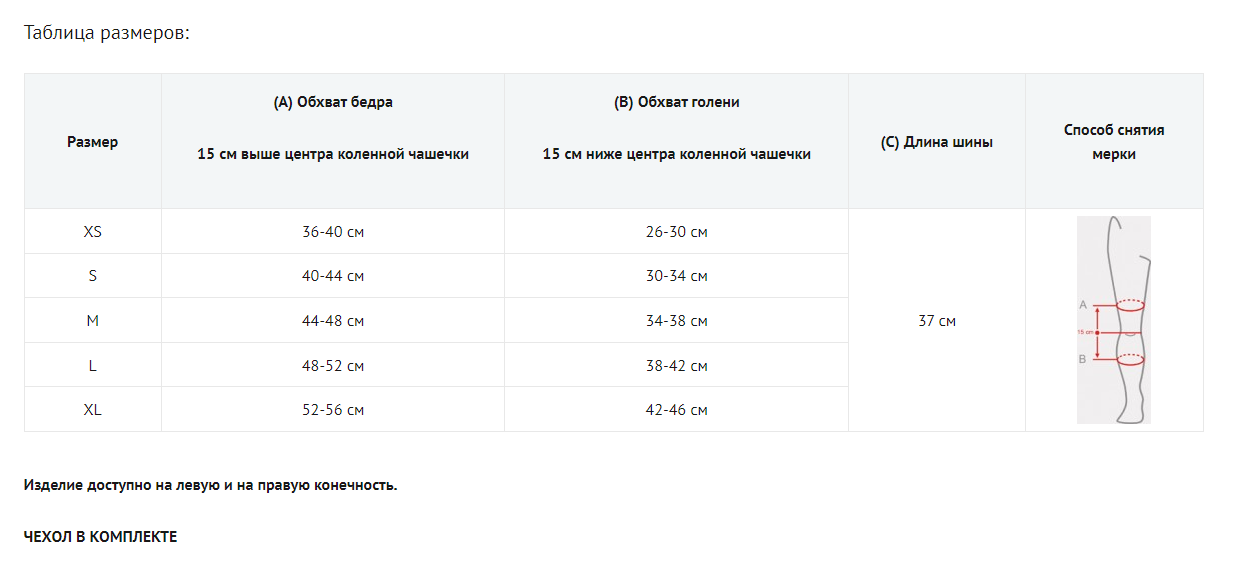Click the 36-40 см thigh value

tap(333, 232)
